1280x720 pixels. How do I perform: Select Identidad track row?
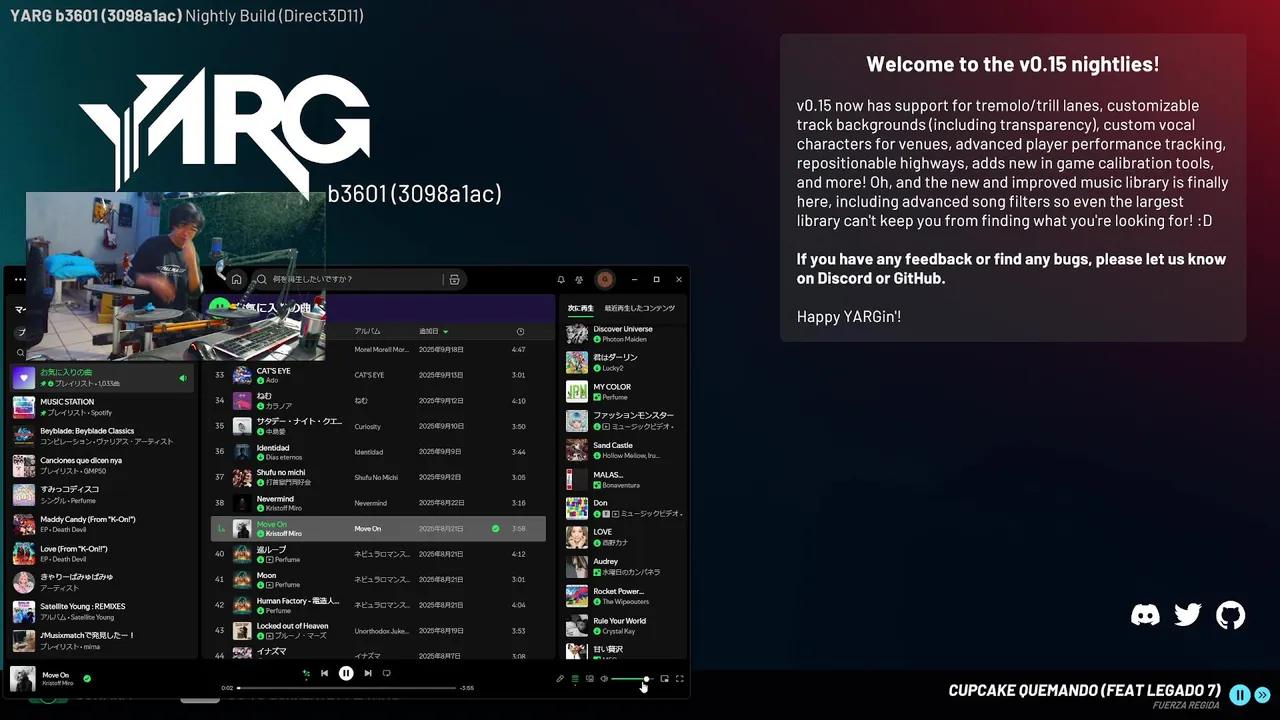pos(378,452)
